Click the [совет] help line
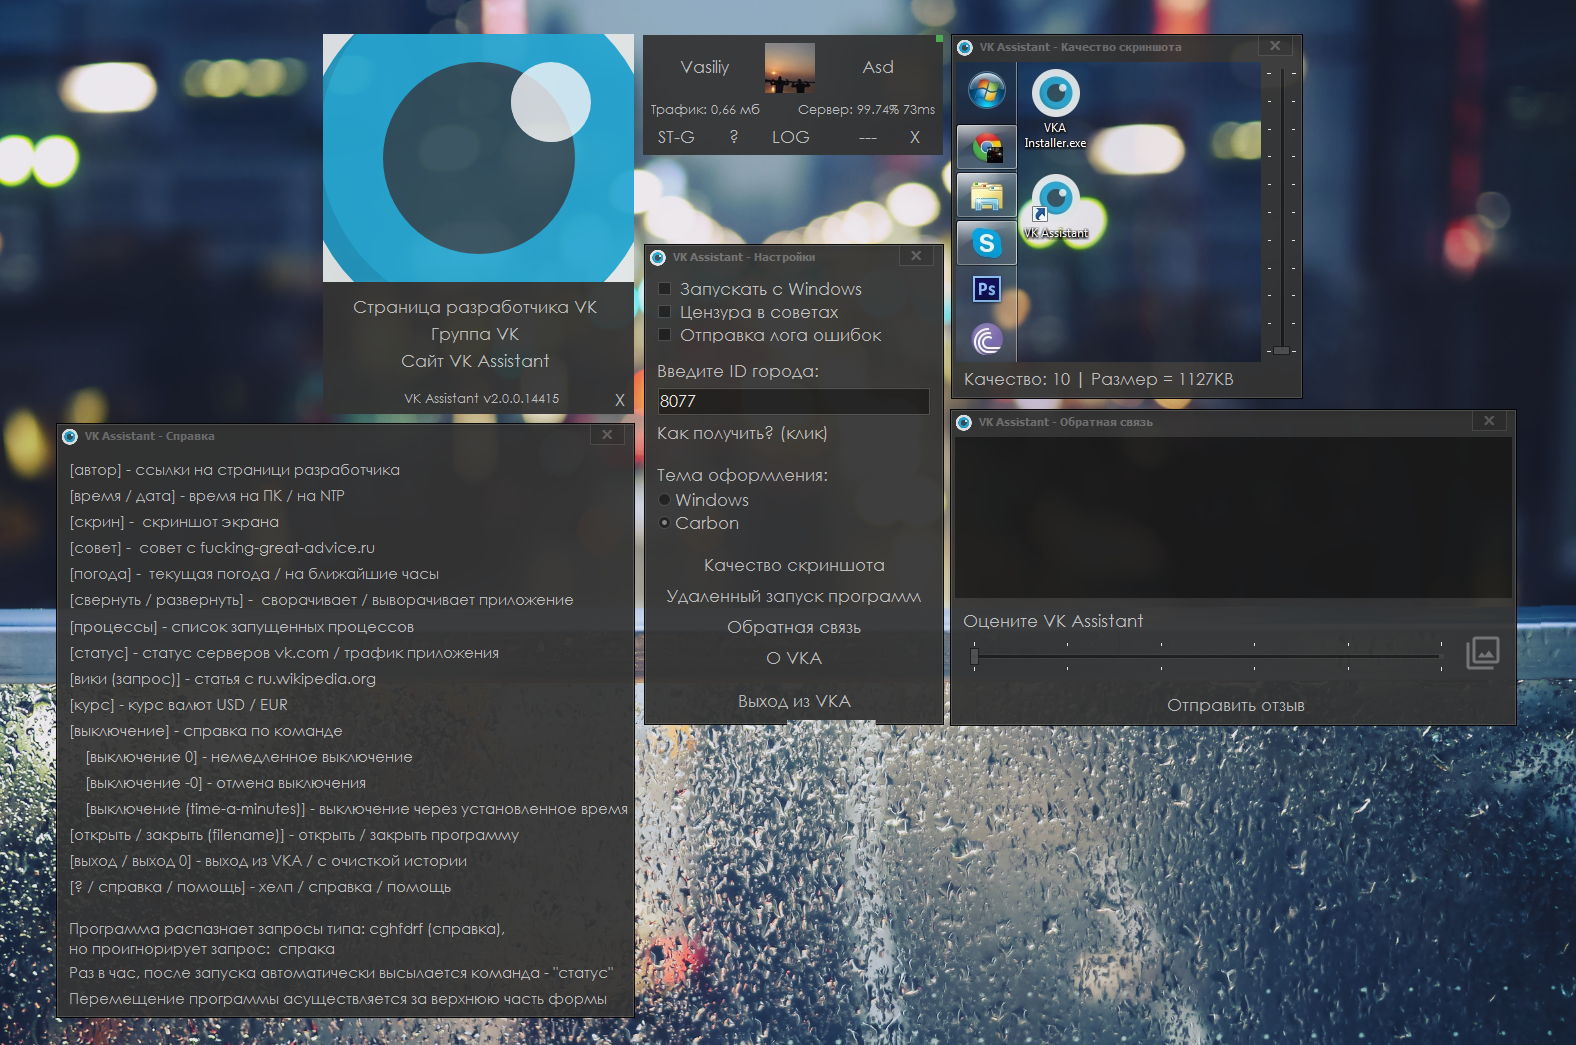This screenshot has width=1576, height=1045. (x=222, y=548)
